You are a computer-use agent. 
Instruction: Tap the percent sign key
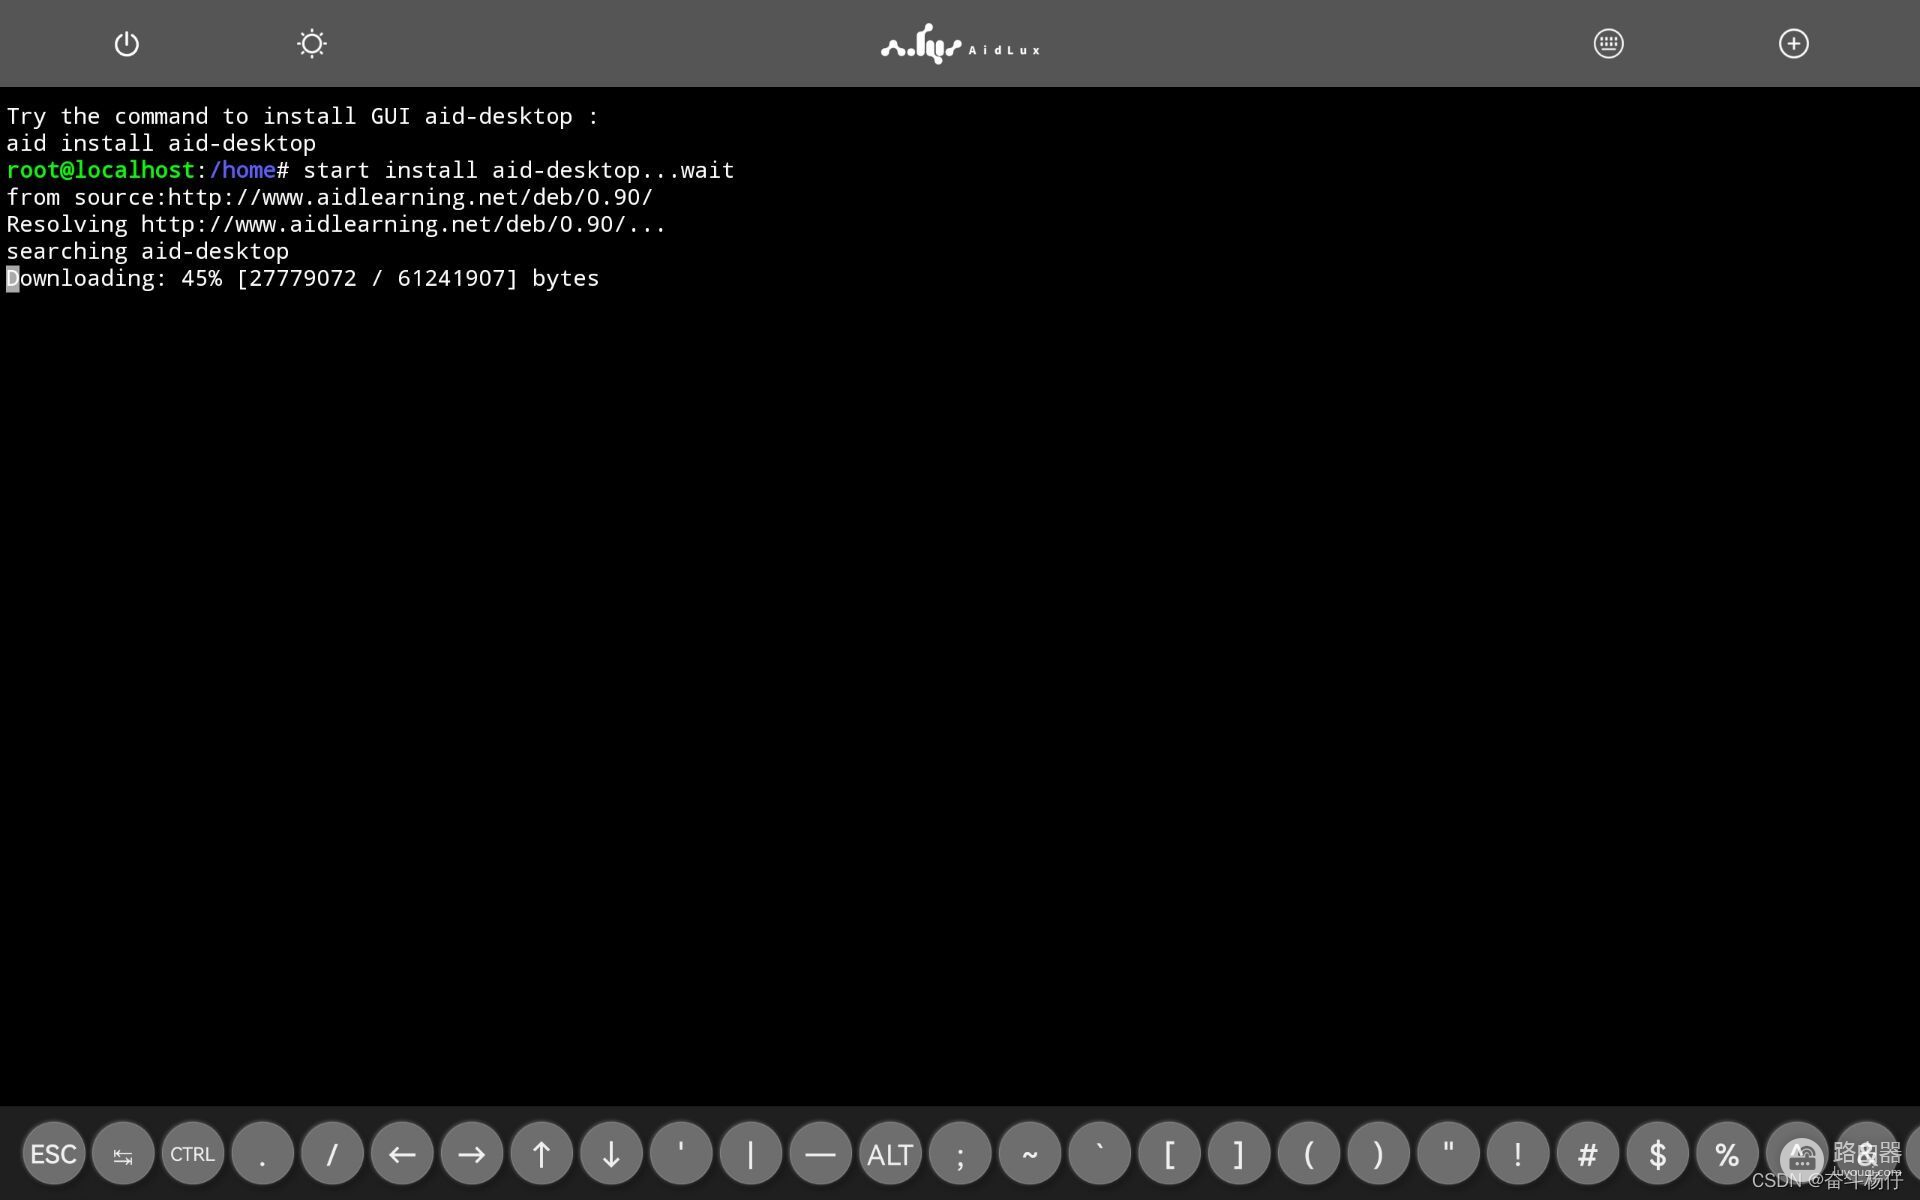click(1727, 1154)
